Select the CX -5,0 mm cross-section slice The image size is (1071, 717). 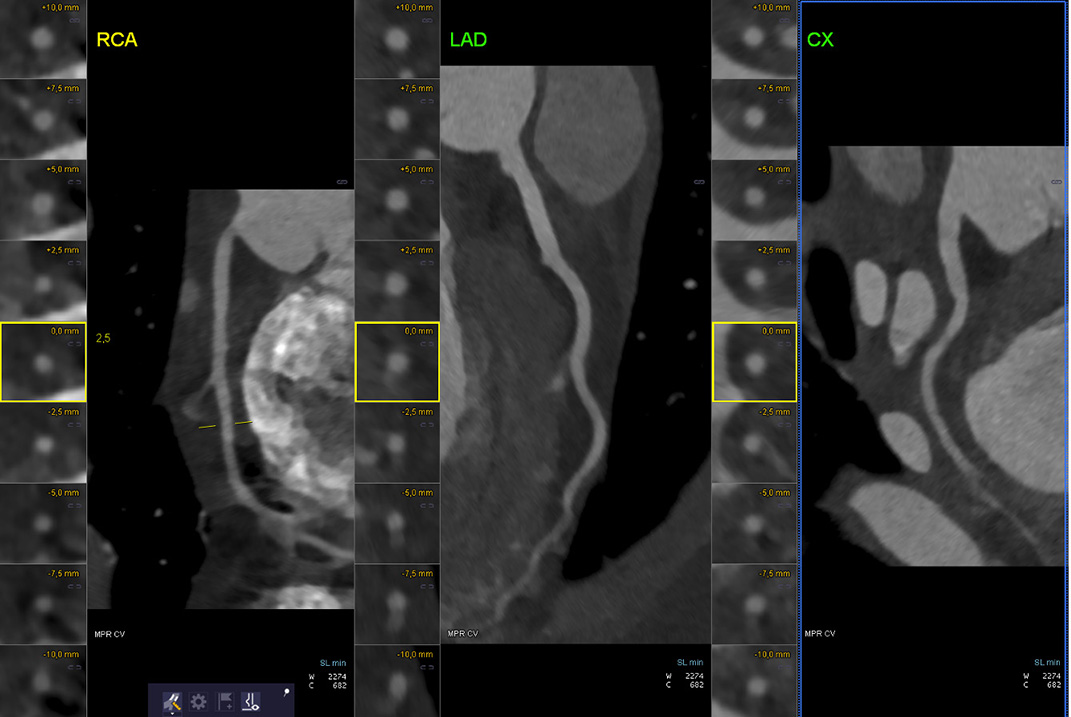tap(754, 524)
